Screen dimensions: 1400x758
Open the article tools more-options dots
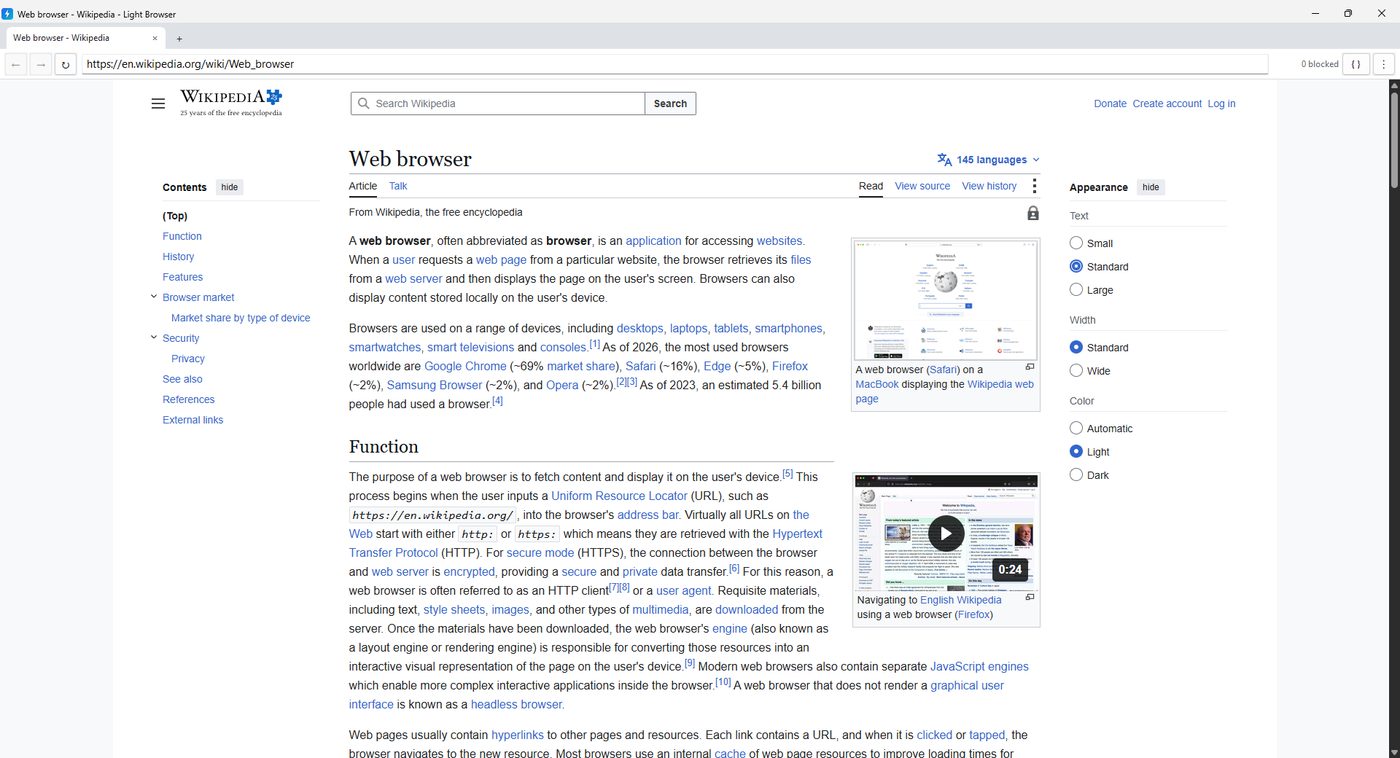point(1034,187)
